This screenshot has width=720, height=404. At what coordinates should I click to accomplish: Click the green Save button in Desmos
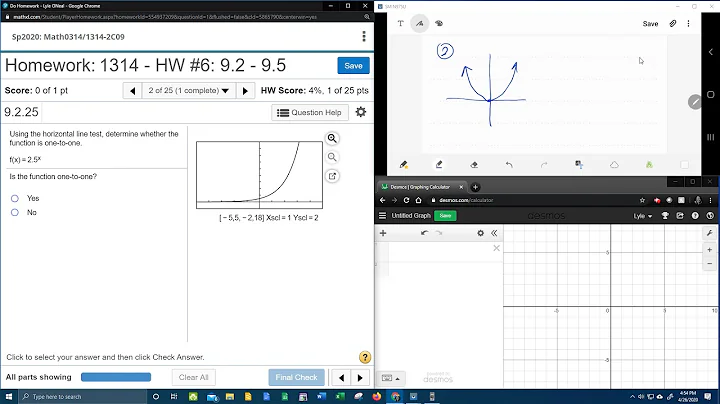445,215
